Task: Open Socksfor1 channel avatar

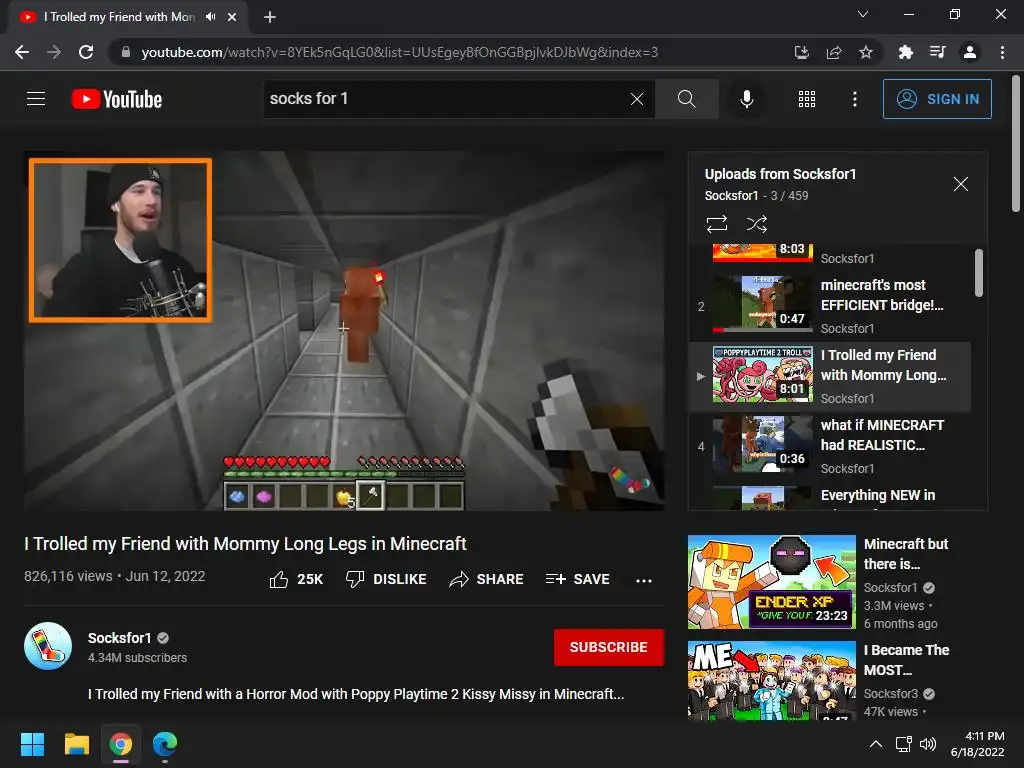Action: [48, 646]
